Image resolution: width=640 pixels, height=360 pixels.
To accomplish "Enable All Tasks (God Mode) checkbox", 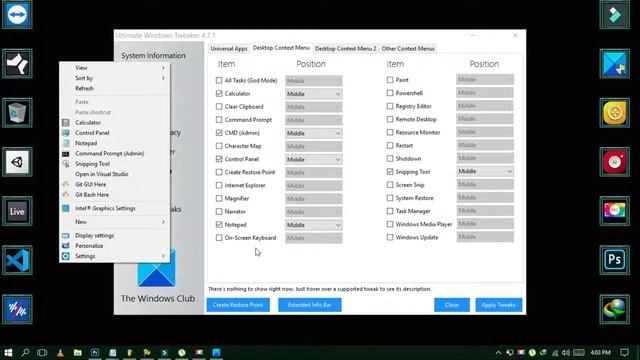I will click(219, 80).
